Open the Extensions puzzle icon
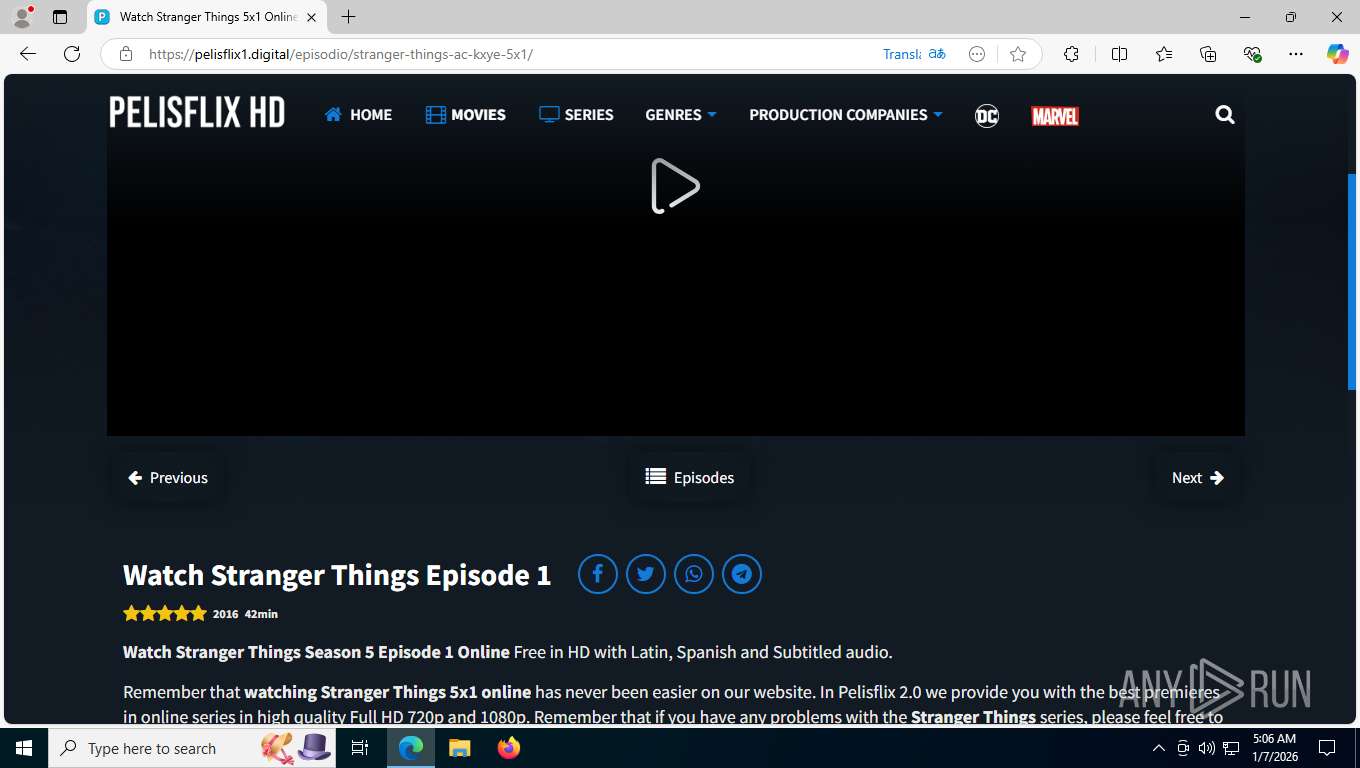 click(1071, 54)
